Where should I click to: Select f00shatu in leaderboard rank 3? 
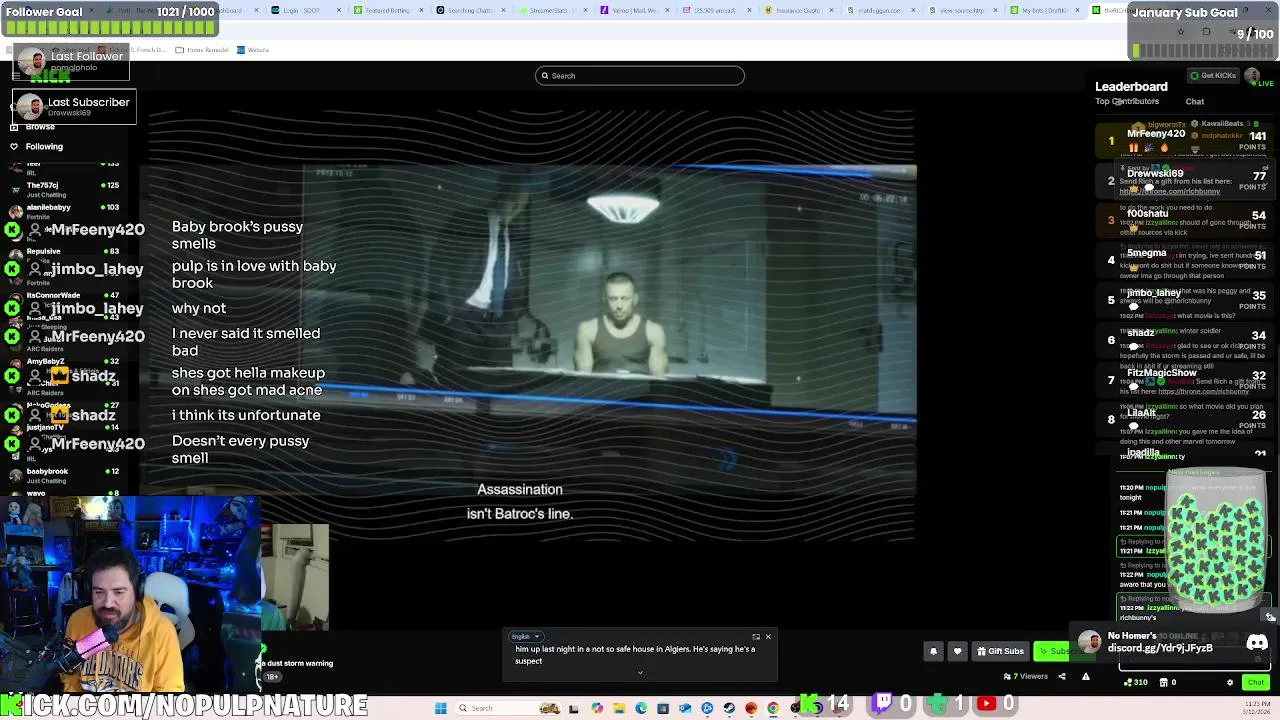[x=1147, y=214]
